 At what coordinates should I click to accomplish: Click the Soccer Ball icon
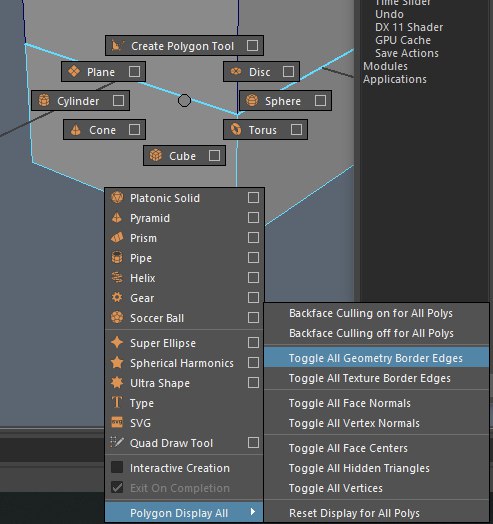point(117,317)
